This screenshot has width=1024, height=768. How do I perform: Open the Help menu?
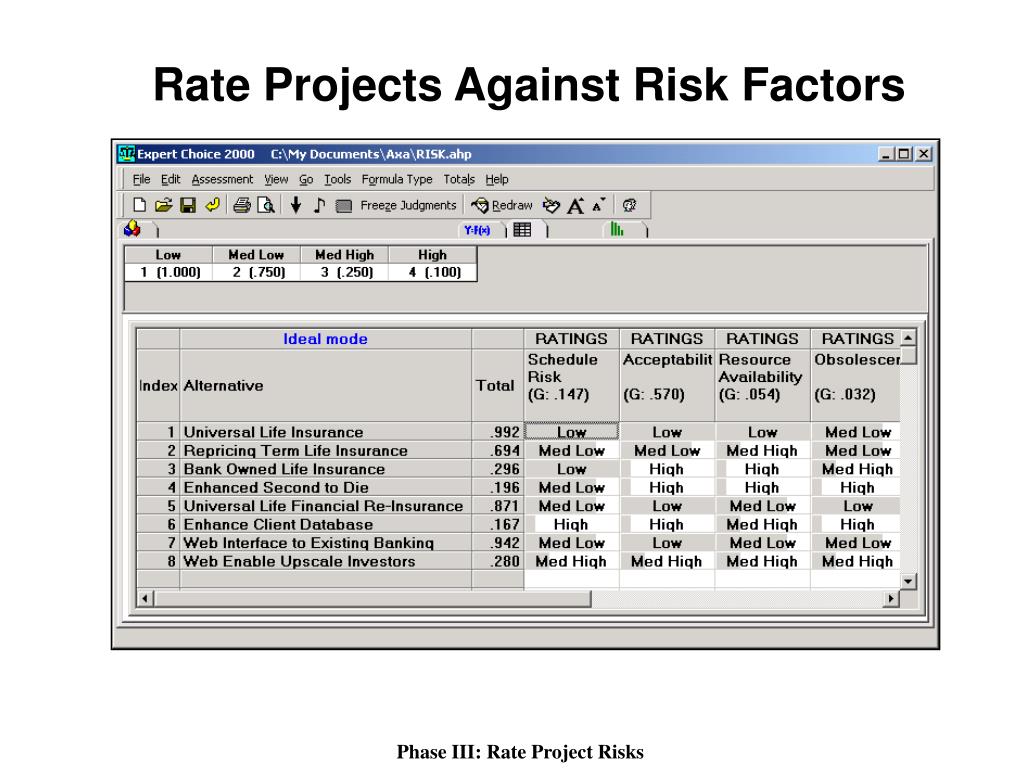click(497, 179)
